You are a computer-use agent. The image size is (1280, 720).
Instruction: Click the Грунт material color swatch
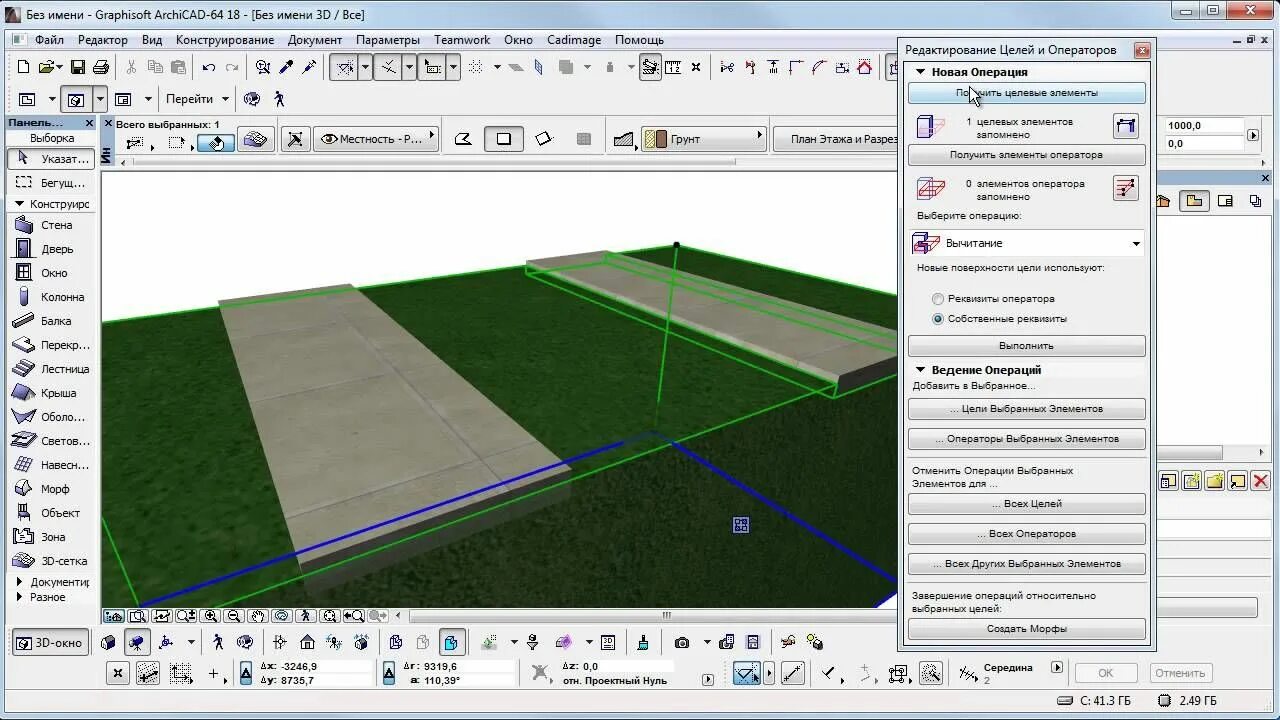coord(655,139)
